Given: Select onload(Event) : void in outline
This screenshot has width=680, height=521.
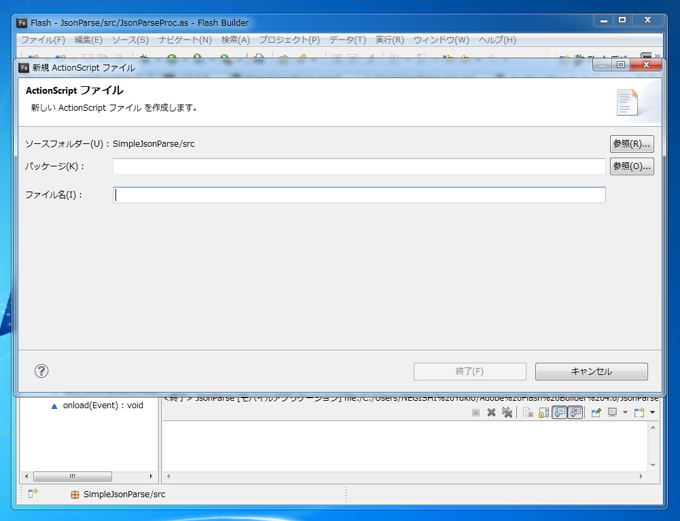Looking at the screenshot, I should click(x=103, y=405).
